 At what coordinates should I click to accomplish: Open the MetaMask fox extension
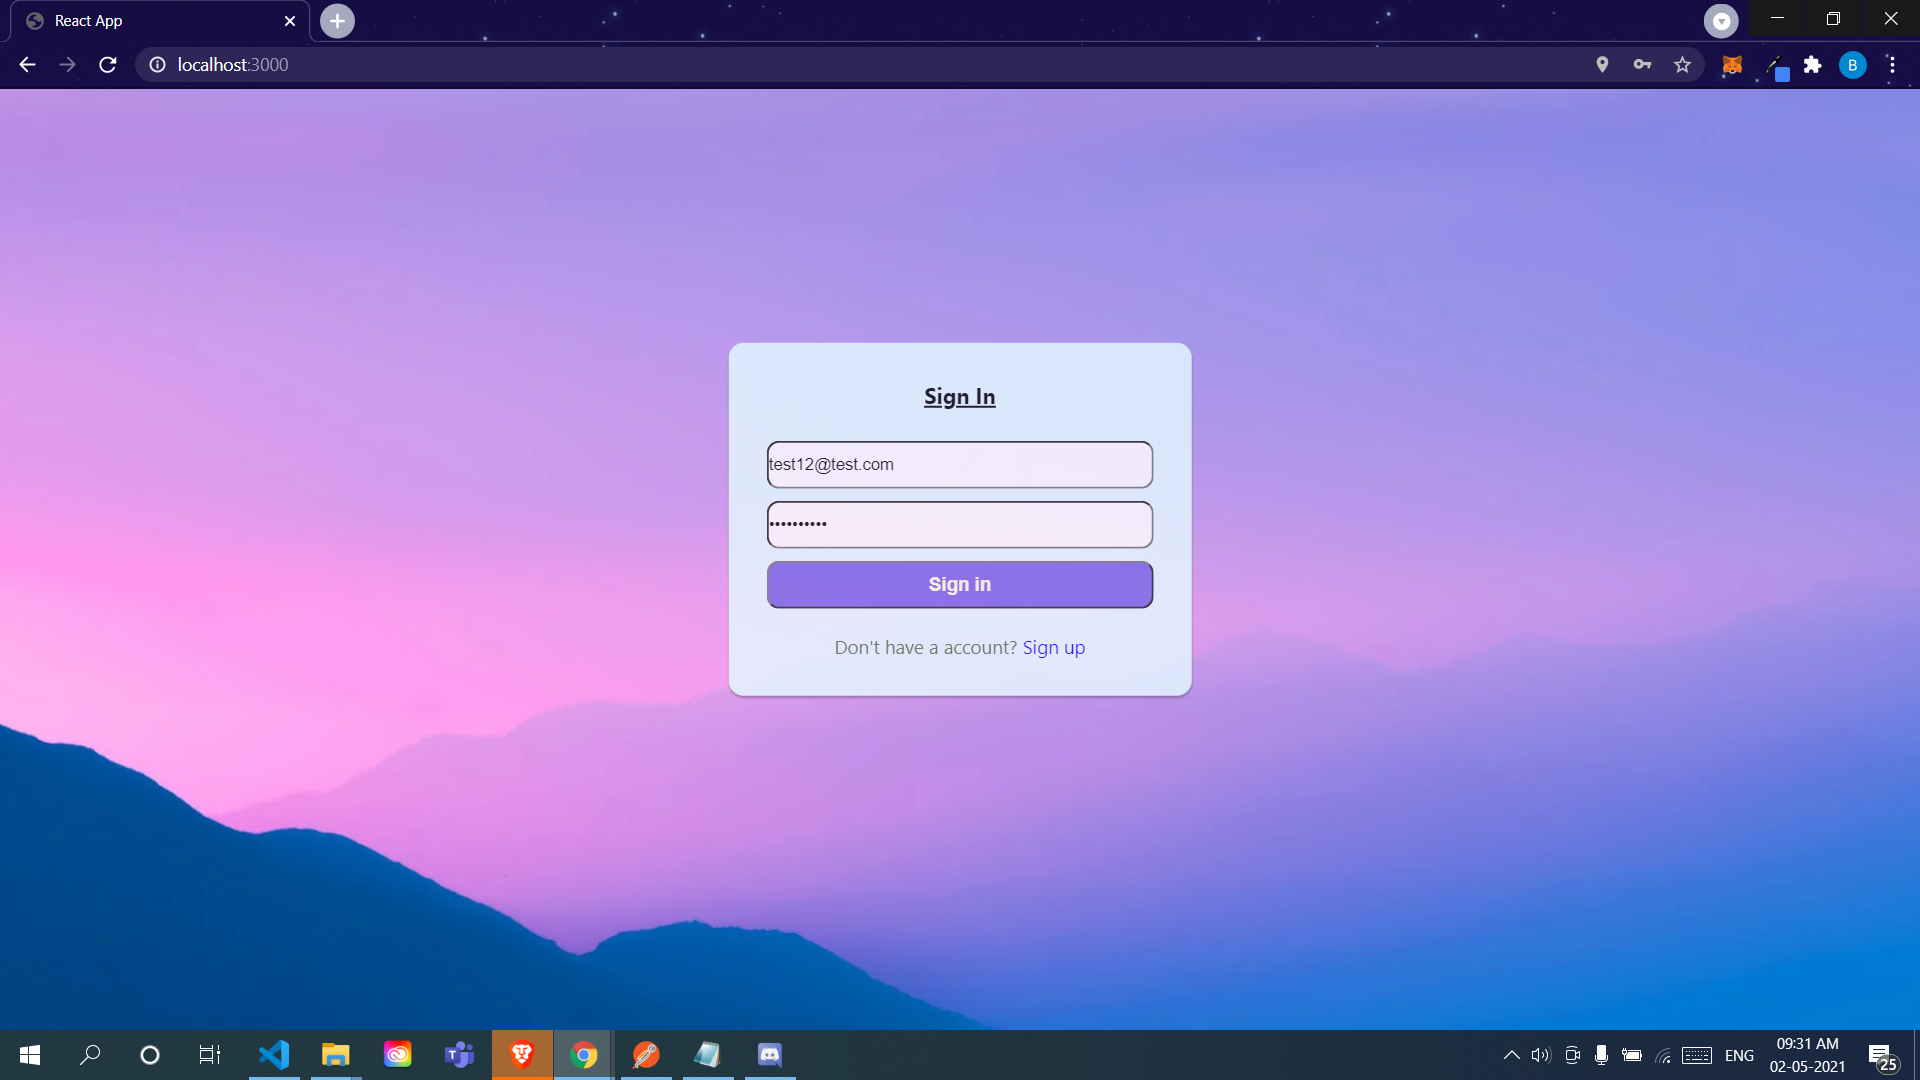point(1732,65)
